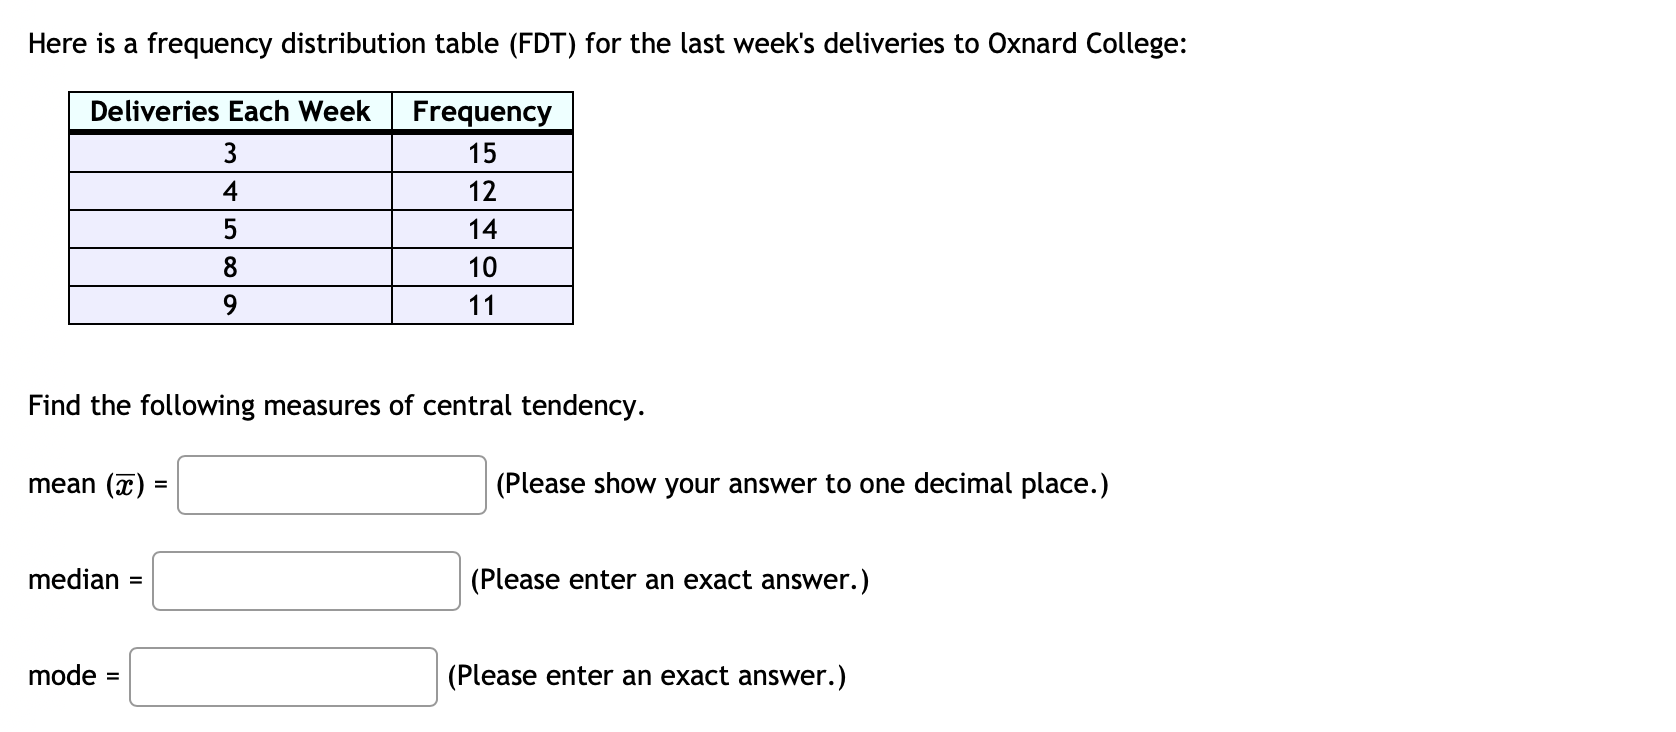Click the one decimal place instruction text
Screen dimensions: 1676x732
[800, 484]
